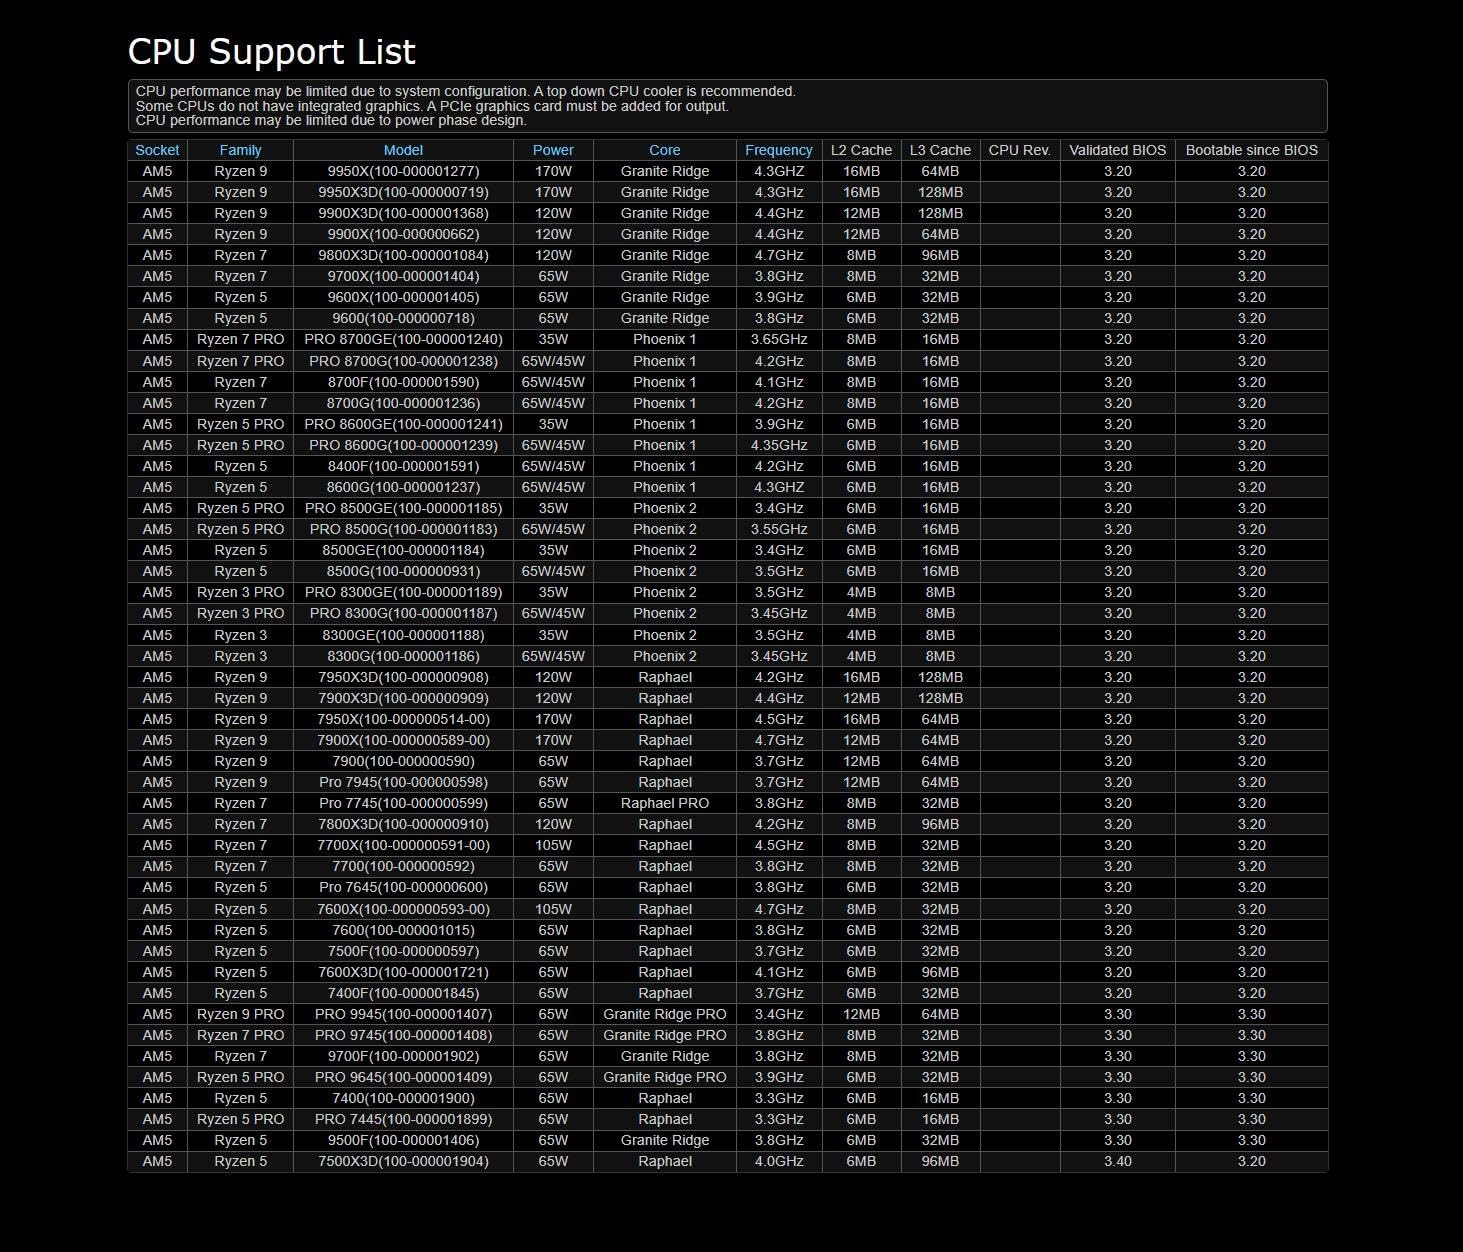Select the 9950X(100-000001277) model cell
Viewport: 1463px width, 1252px height.
tap(403, 171)
